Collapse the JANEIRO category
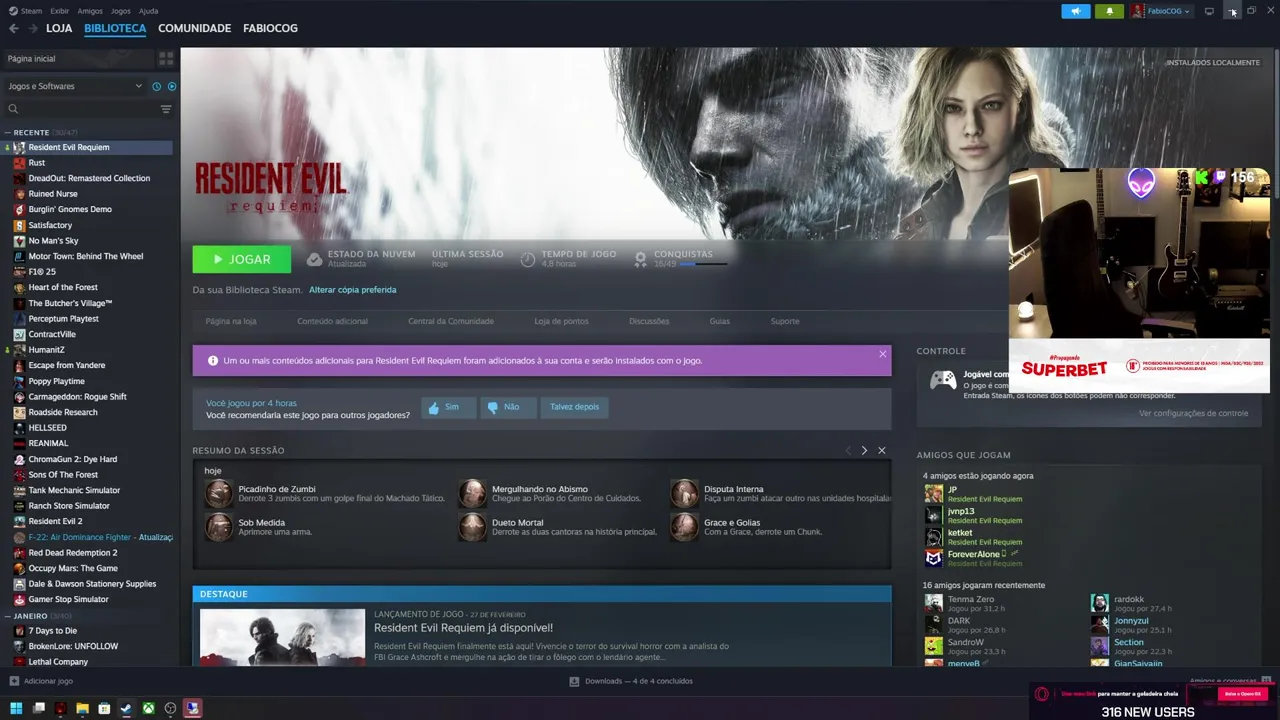The width and height of the screenshot is (1280, 720). (x=8, y=616)
